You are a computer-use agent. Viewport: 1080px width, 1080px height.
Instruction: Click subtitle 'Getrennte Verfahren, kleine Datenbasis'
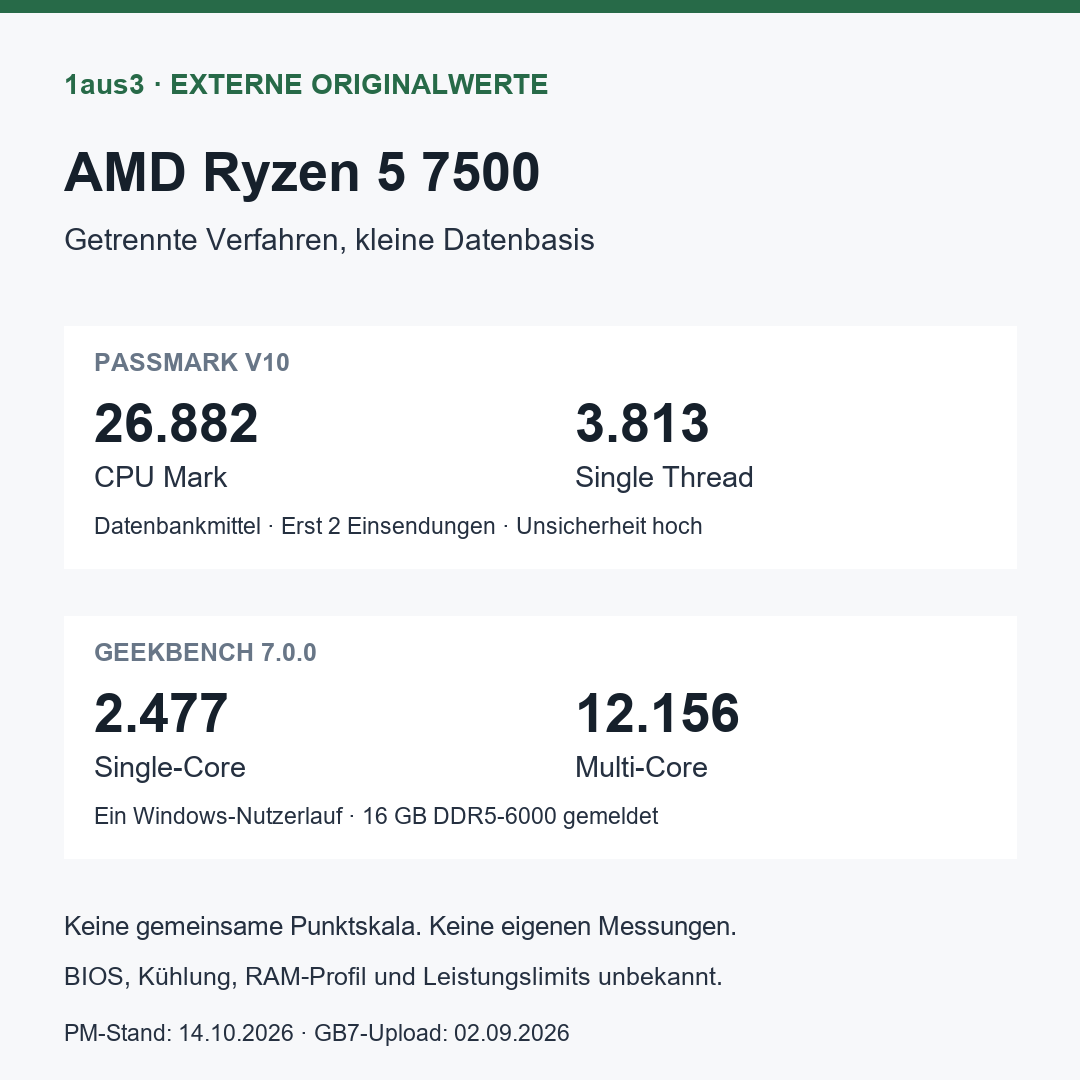[x=329, y=240]
